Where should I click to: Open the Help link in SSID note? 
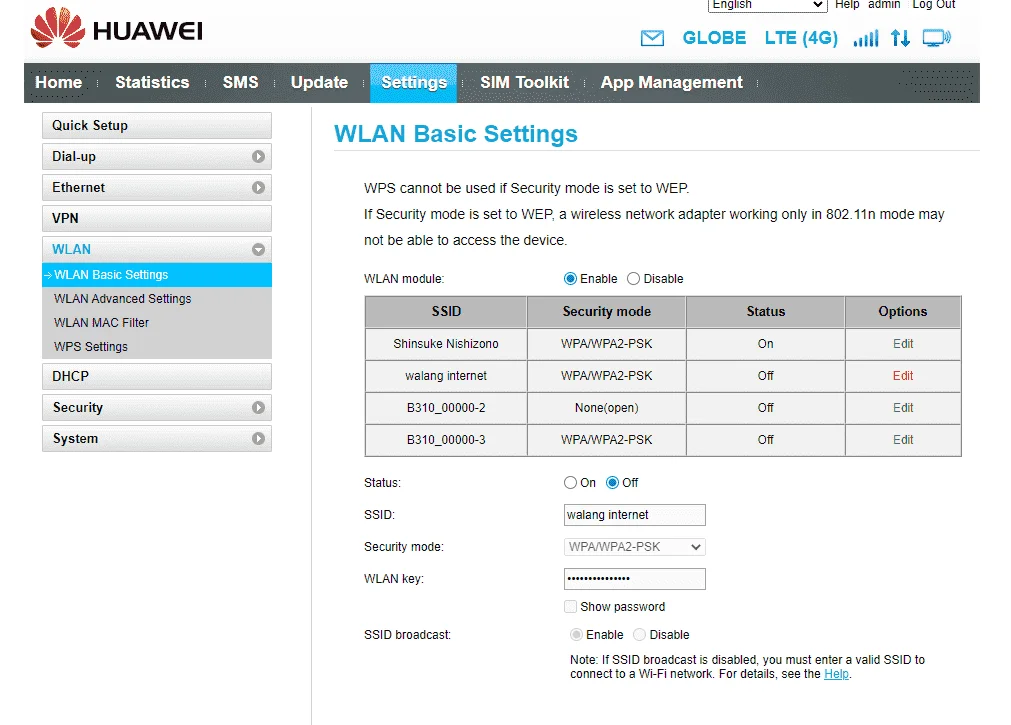coord(836,674)
